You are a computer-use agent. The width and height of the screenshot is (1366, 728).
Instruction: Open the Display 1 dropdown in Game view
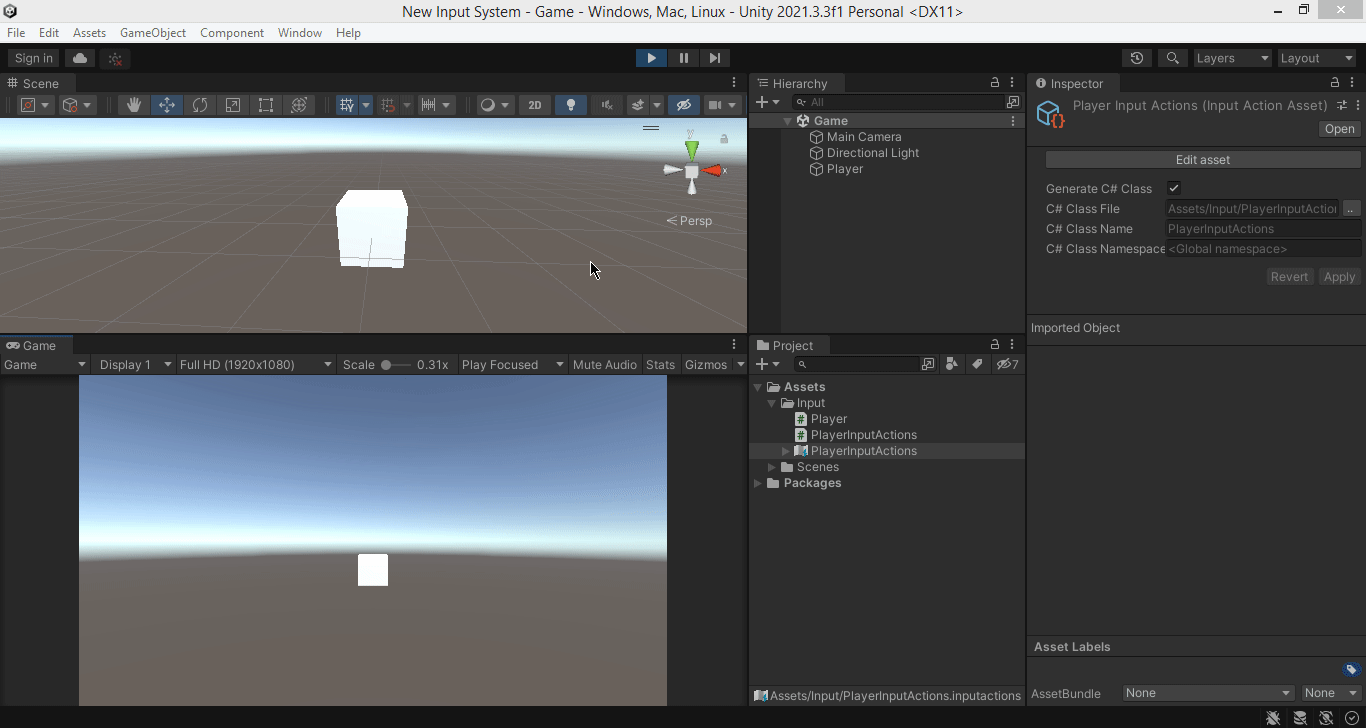coord(133,364)
